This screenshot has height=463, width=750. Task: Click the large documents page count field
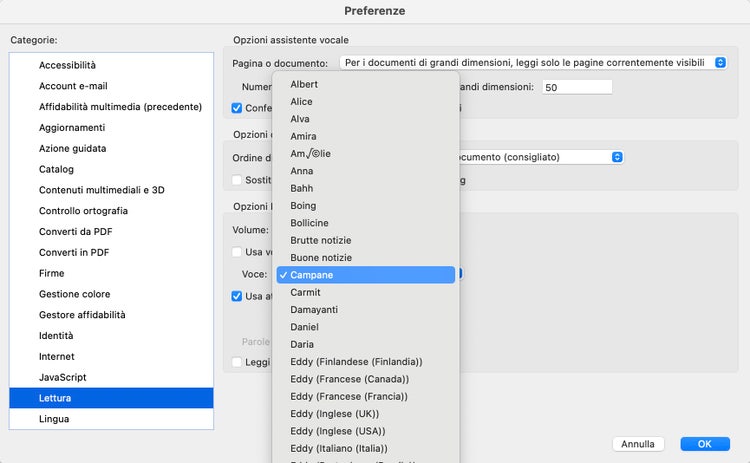(x=576, y=87)
